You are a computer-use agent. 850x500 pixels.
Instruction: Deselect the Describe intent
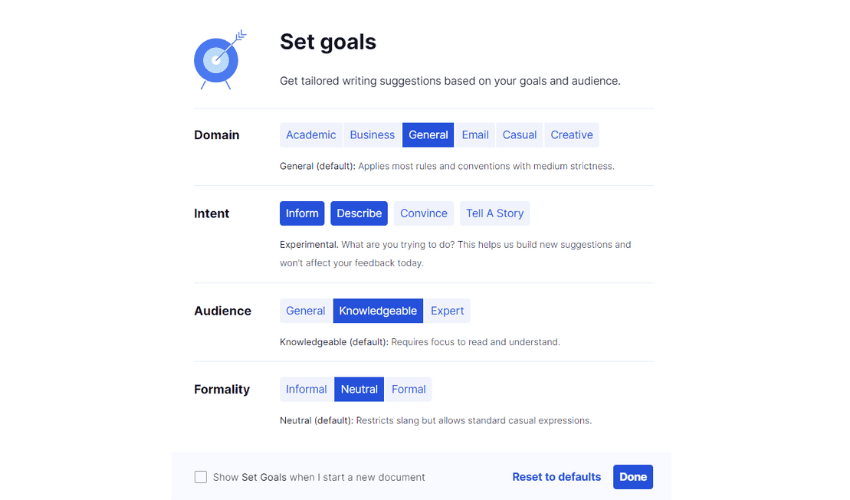(359, 213)
